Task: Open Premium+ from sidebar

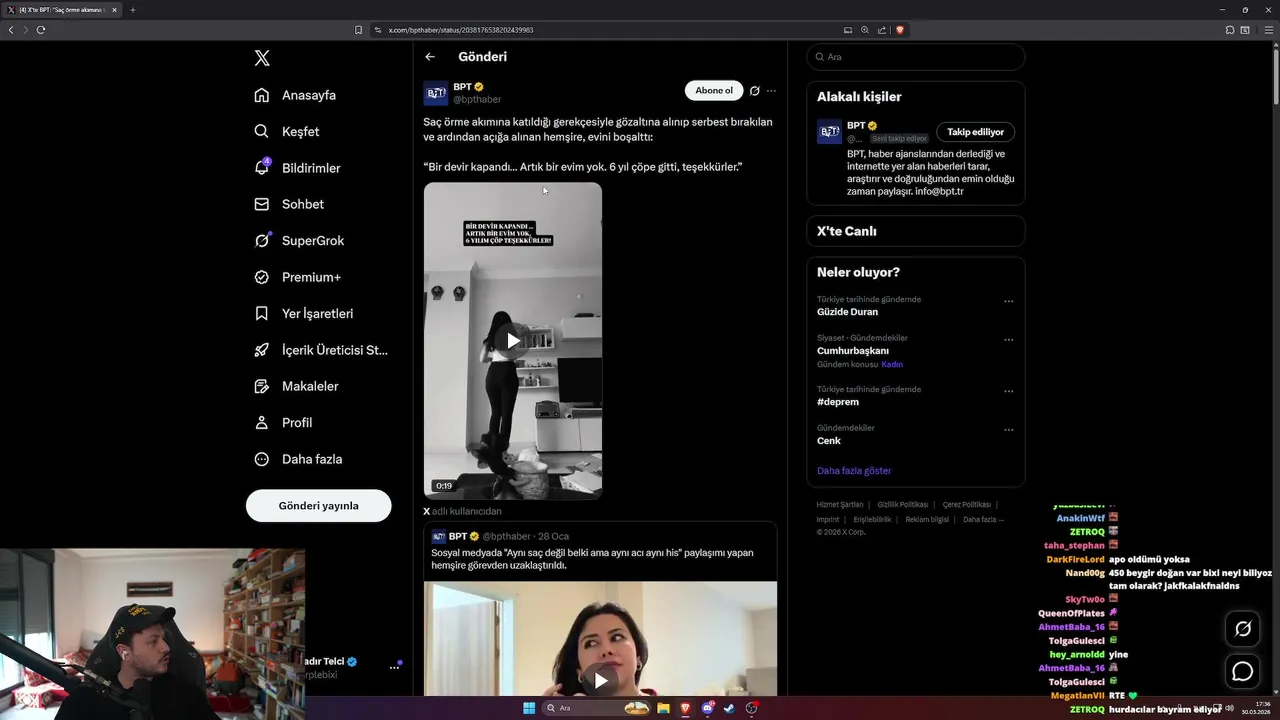Action: tap(298, 277)
